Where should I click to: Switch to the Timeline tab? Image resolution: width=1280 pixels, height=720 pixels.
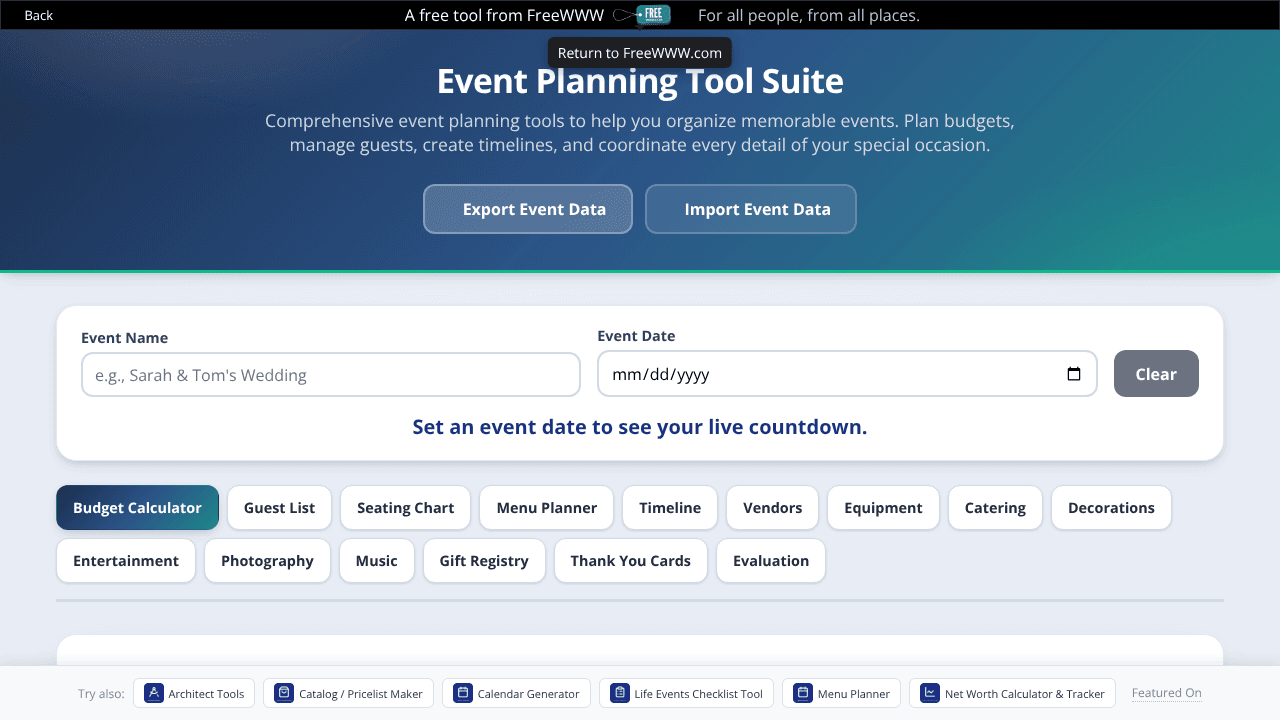[670, 508]
